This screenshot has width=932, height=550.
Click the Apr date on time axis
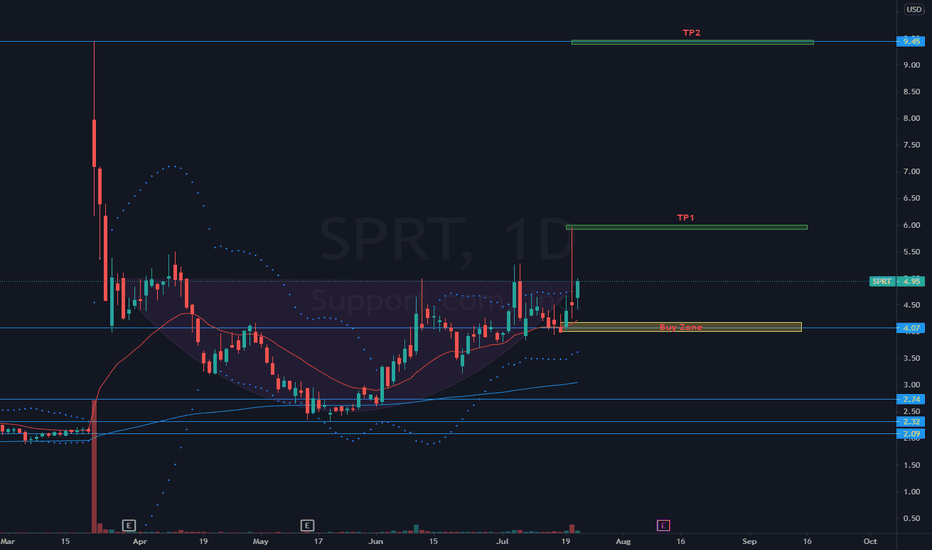pos(140,541)
